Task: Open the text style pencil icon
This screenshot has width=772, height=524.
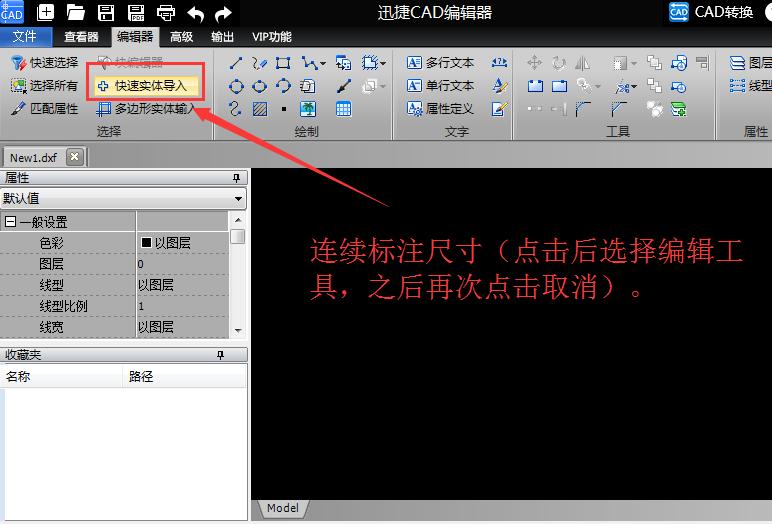Action: click(499, 86)
